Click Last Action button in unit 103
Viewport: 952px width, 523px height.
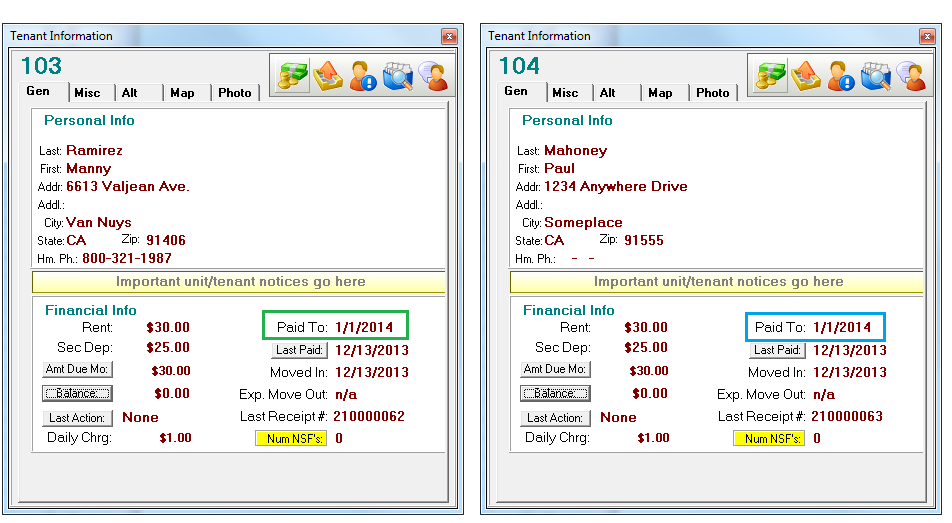click(77, 418)
